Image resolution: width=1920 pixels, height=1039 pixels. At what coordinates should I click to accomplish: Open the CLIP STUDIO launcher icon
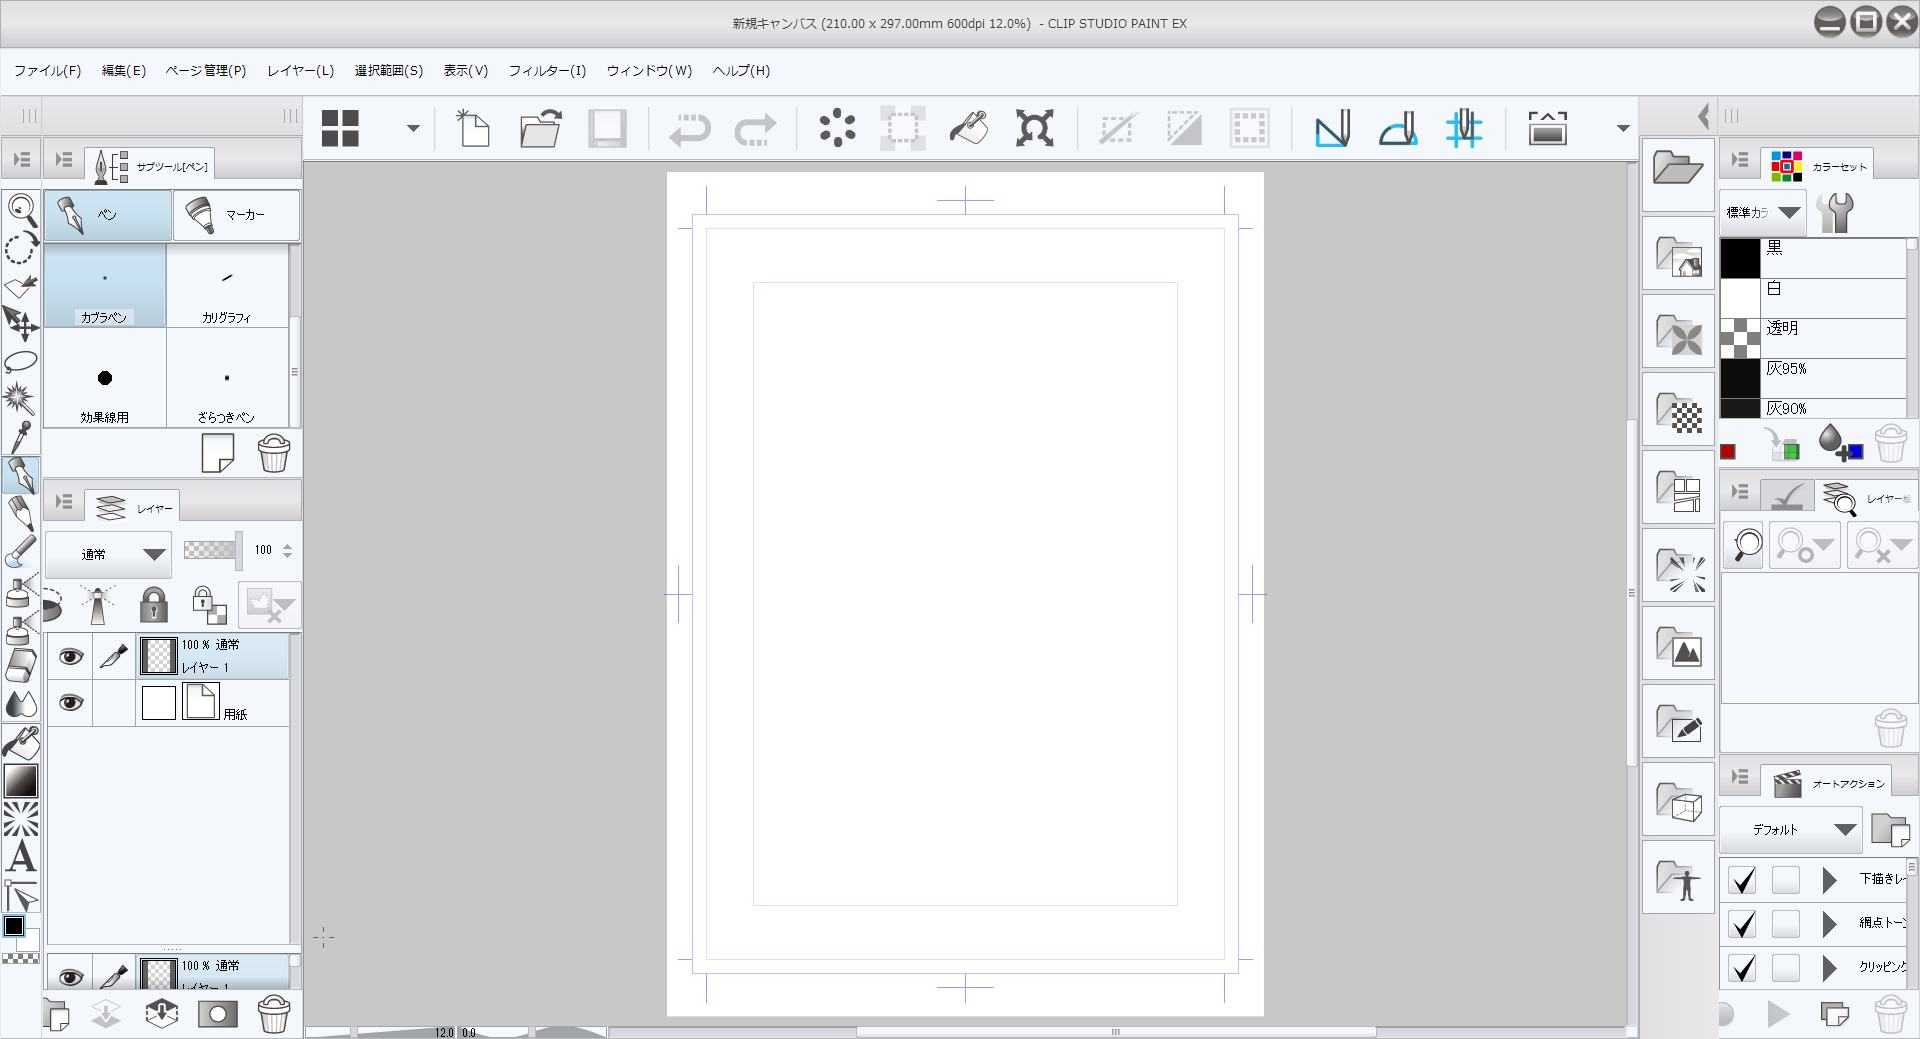pos(340,129)
